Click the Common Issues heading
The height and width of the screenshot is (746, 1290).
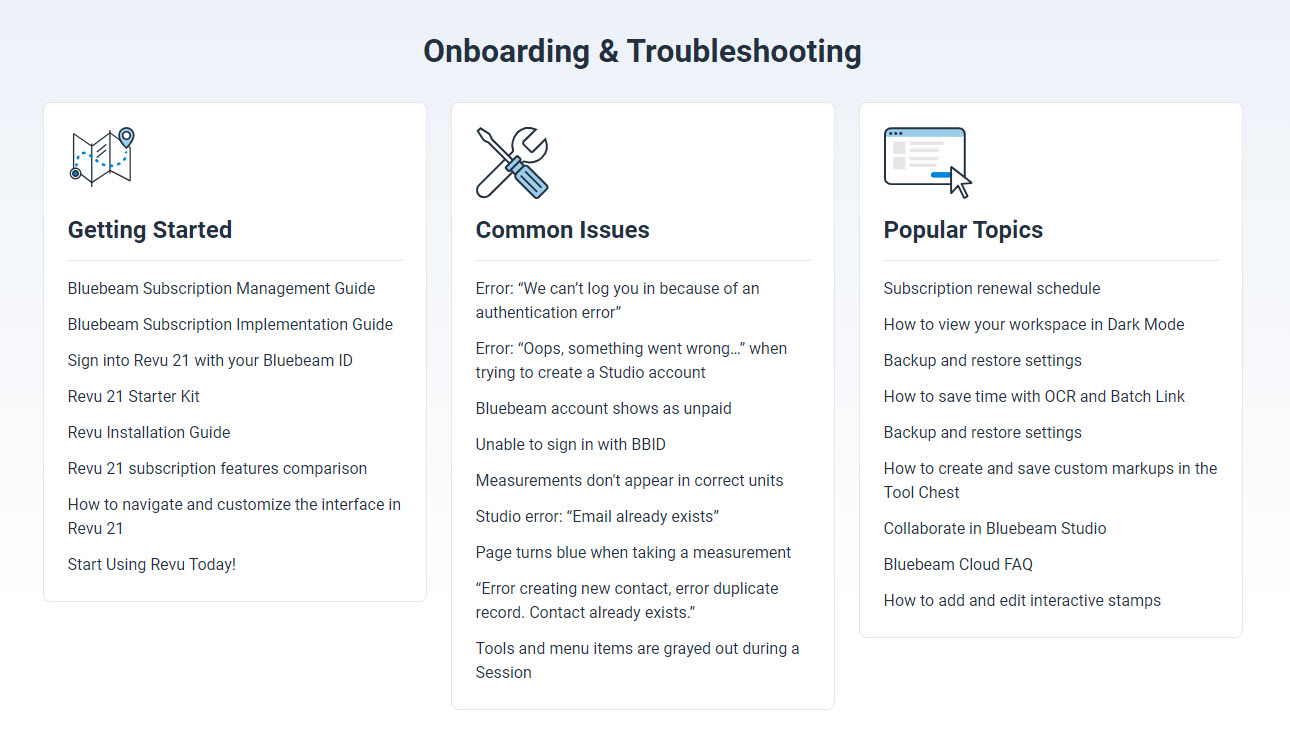point(562,230)
